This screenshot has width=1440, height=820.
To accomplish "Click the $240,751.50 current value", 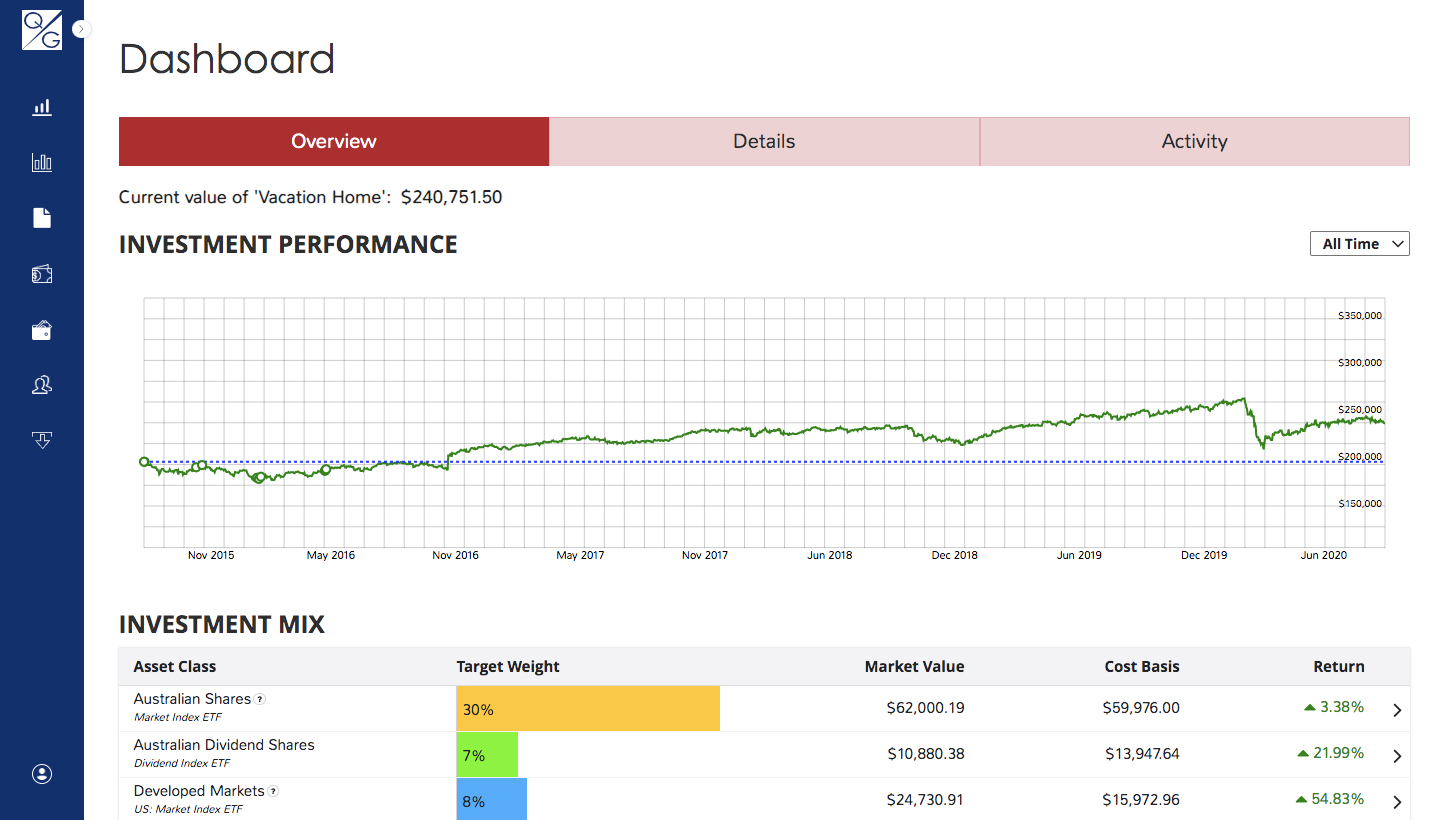I will 451,197.
